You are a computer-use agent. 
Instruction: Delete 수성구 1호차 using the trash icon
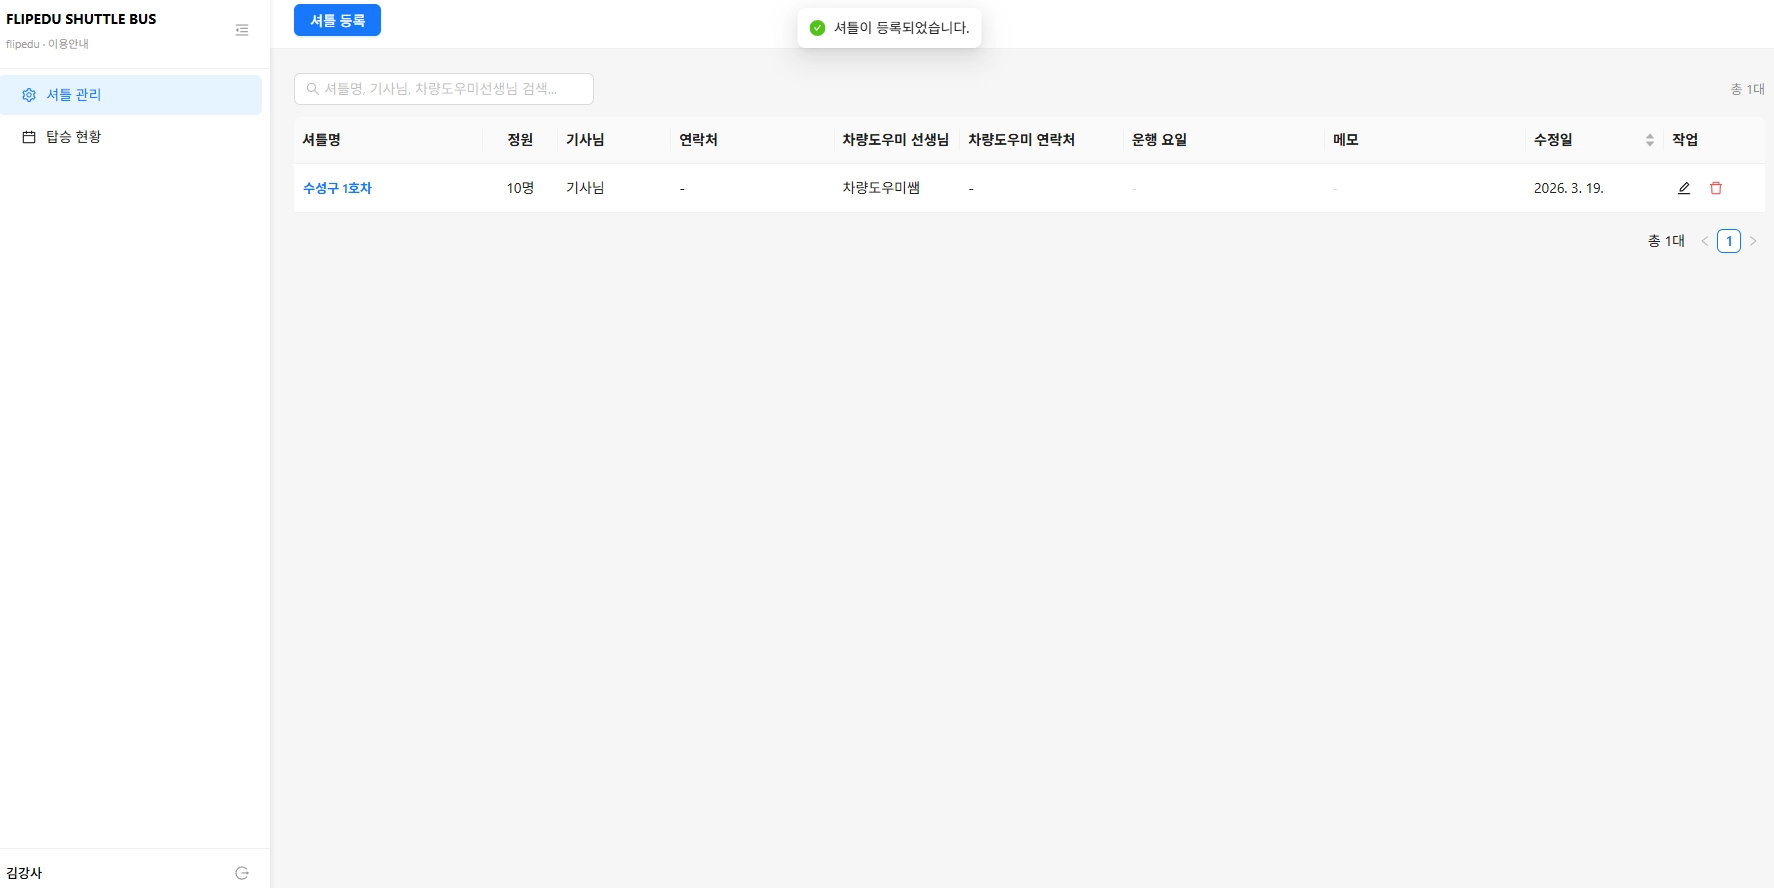tap(1716, 188)
